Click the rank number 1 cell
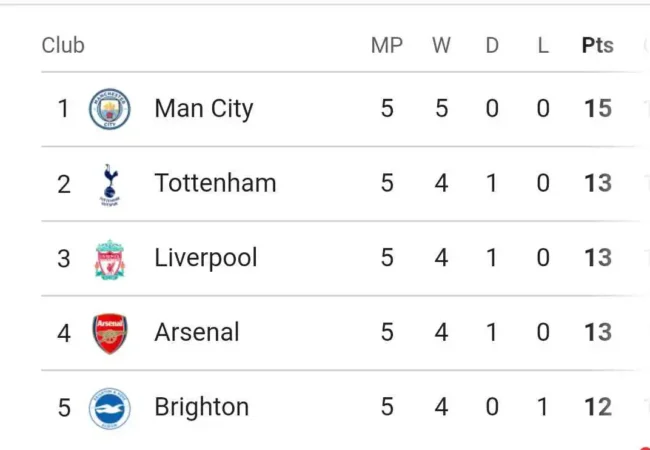This screenshot has height=450, width=650. point(64,108)
